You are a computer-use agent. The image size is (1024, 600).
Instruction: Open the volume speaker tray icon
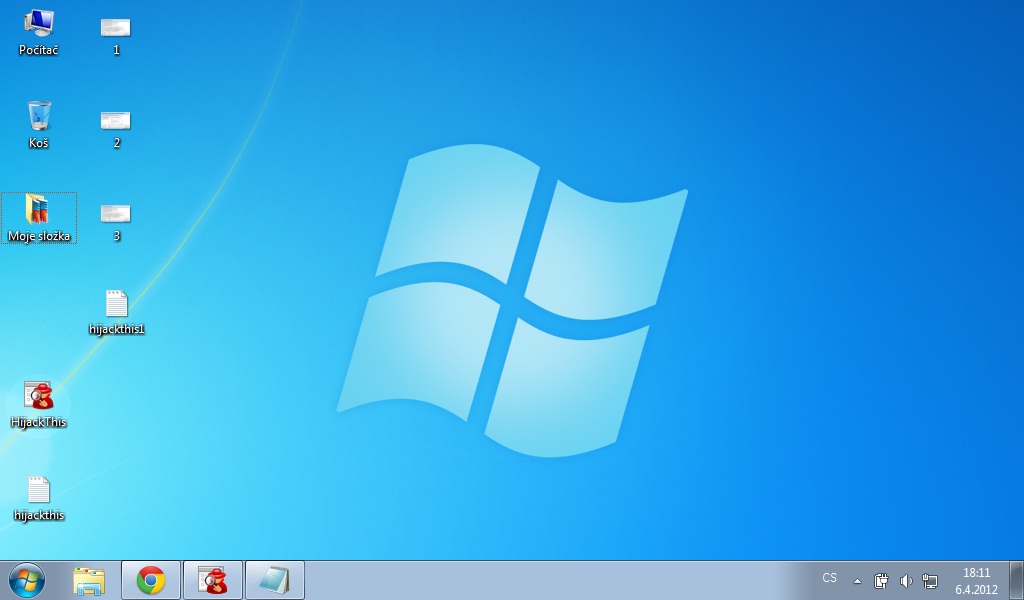[x=906, y=580]
